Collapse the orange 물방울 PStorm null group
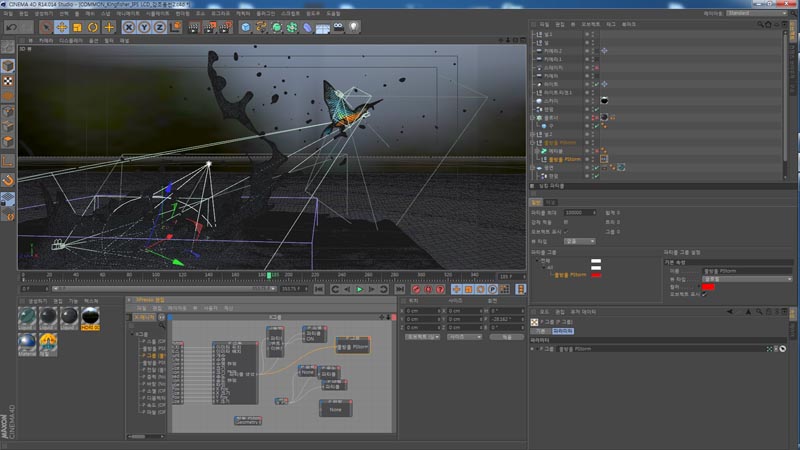Viewport: 800px width, 450px height. 533,142
